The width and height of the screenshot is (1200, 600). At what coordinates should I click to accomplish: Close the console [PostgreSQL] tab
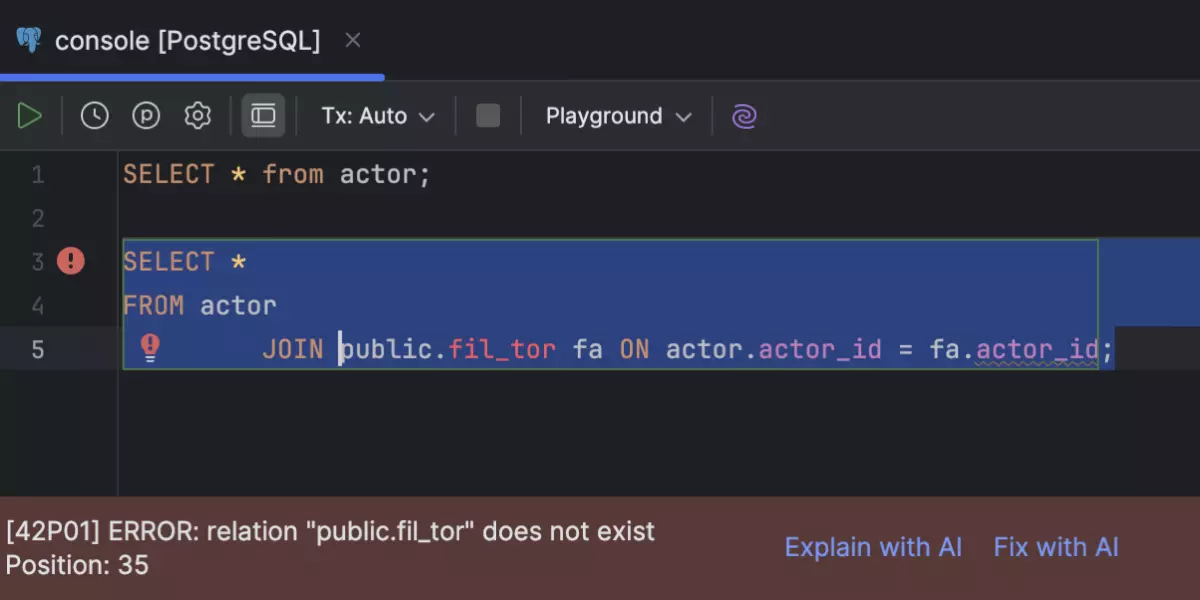coord(352,41)
